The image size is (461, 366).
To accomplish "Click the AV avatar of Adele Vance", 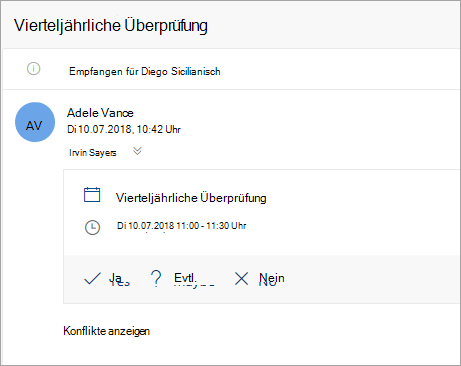I will point(35,122).
